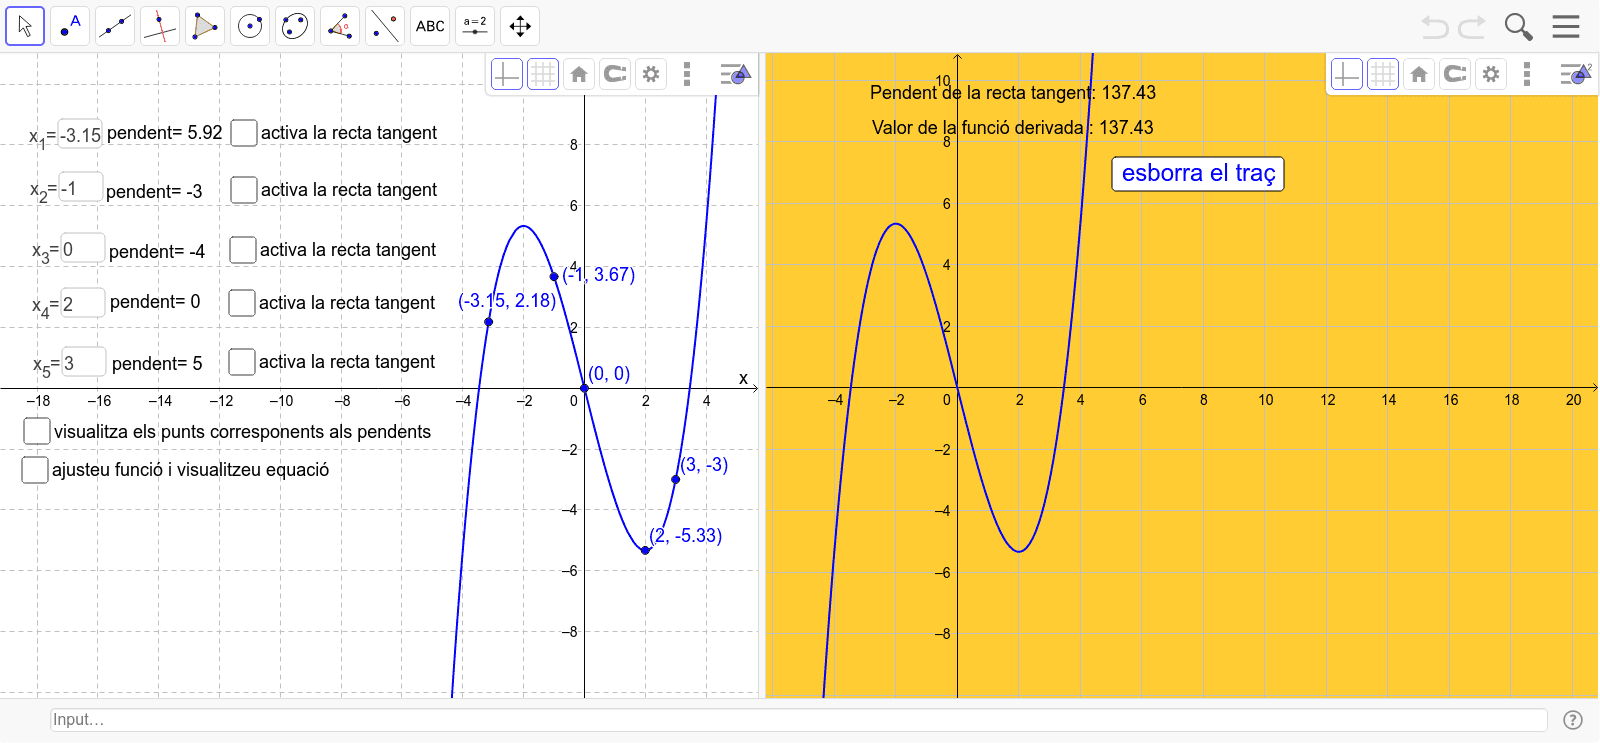
Task: Click the x1 input box showing -3.15
Action: pyautogui.click(x=81, y=134)
